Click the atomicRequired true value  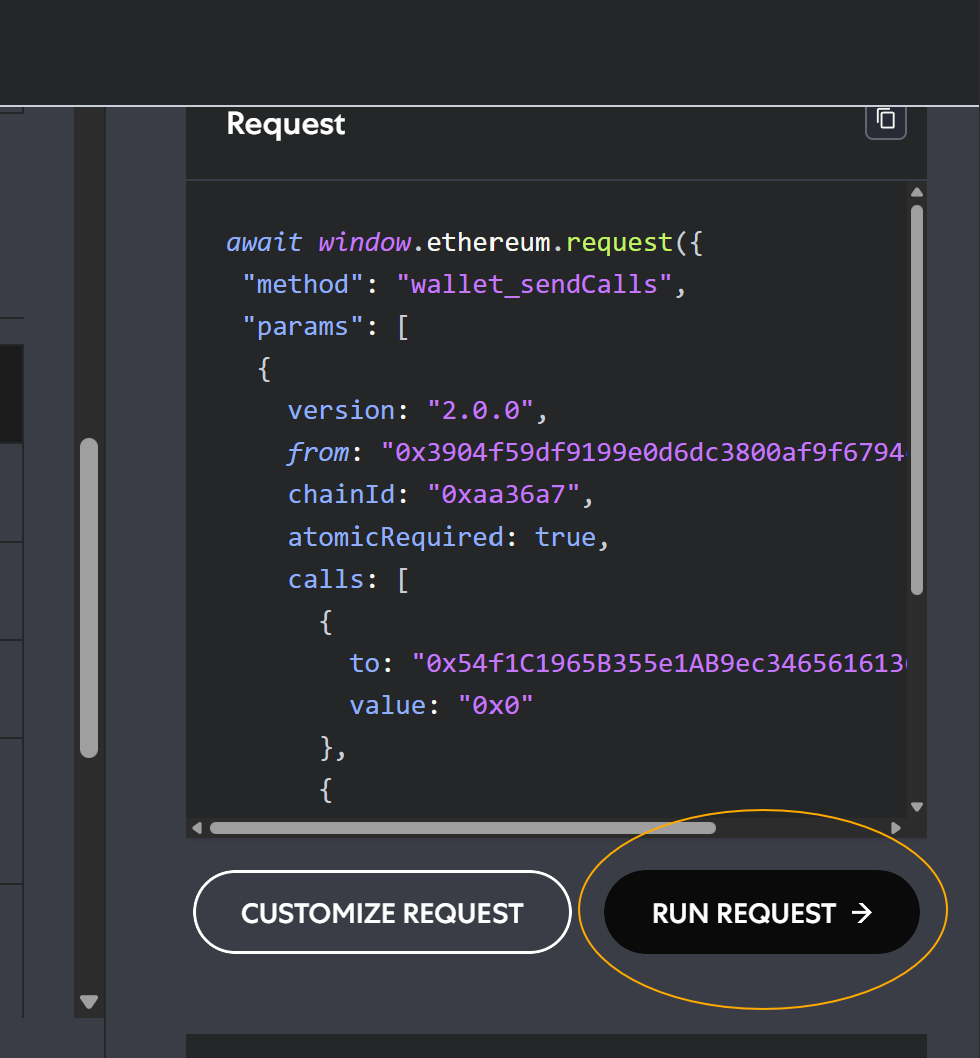point(565,537)
